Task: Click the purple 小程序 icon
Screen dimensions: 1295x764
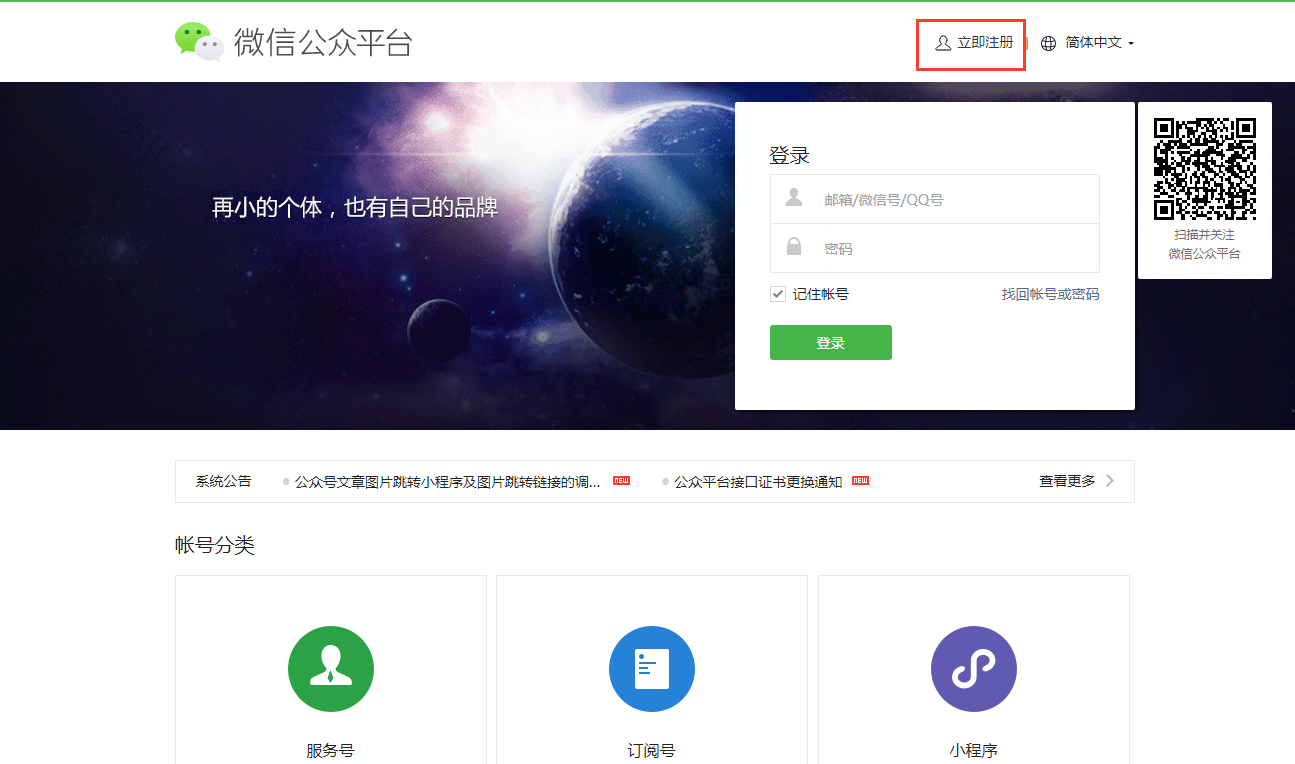Action: click(x=973, y=669)
